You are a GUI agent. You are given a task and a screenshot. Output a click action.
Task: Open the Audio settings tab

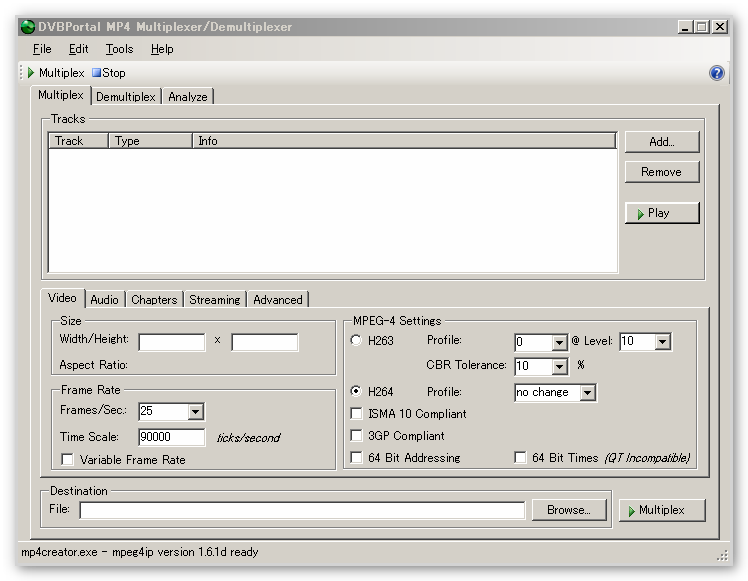[x=104, y=300]
